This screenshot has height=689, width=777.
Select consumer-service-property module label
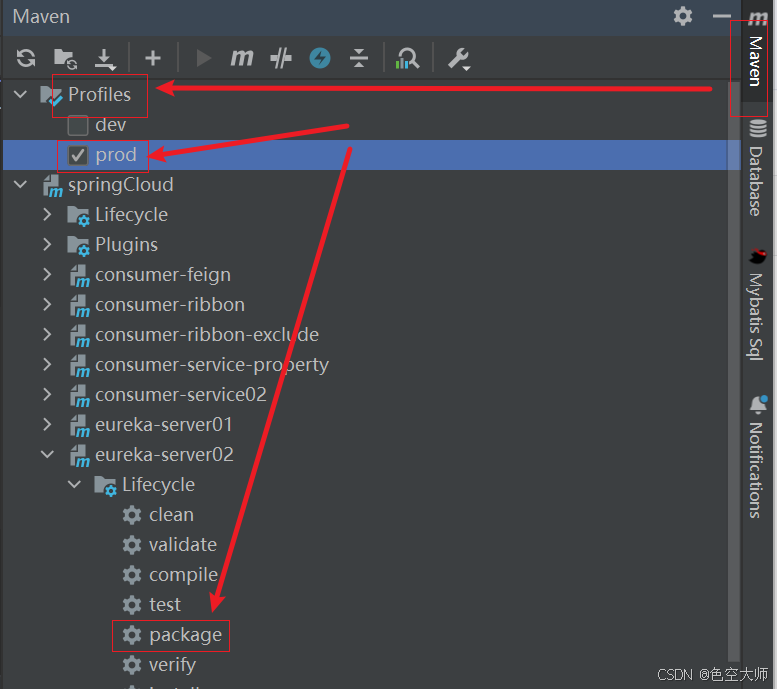coord(212,365)
